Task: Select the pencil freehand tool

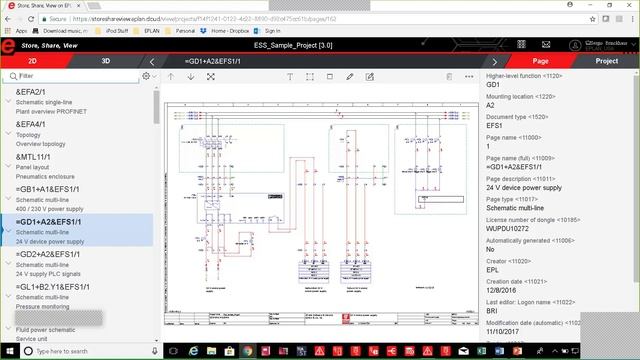Action: pyautogui.click(x=350, y=76)
